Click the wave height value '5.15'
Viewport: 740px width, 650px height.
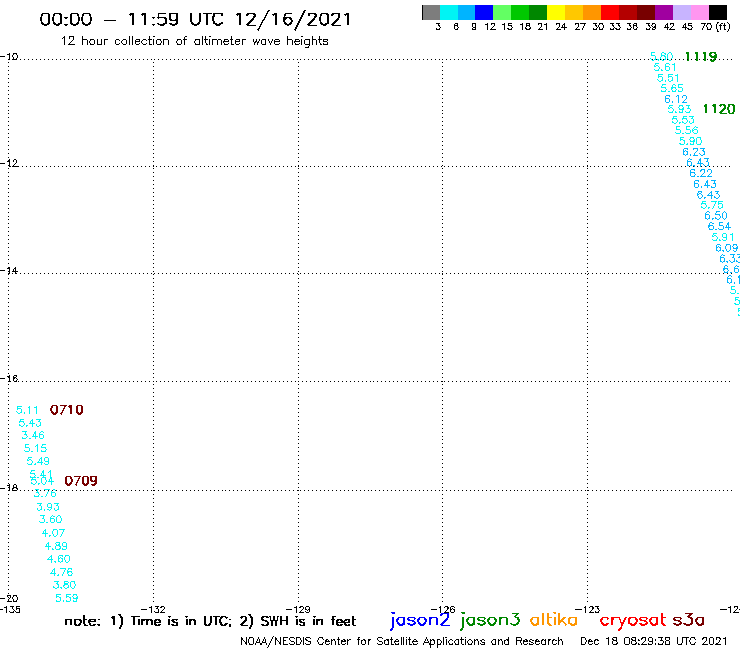tap(35, 448)
